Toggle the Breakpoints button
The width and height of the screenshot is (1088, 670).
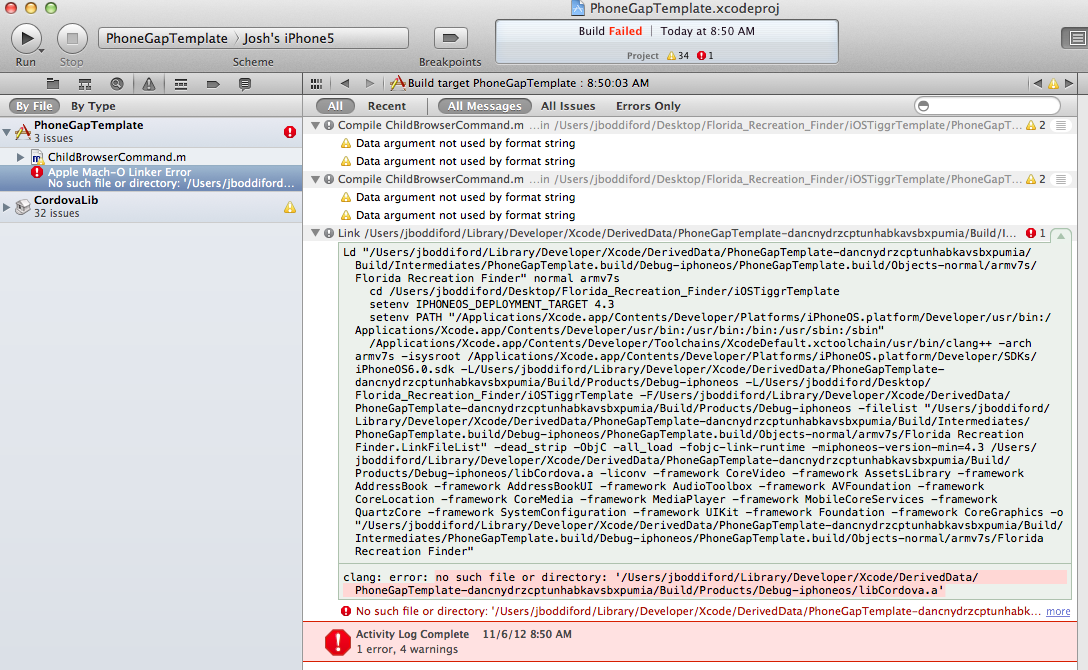tap(450, 38)
